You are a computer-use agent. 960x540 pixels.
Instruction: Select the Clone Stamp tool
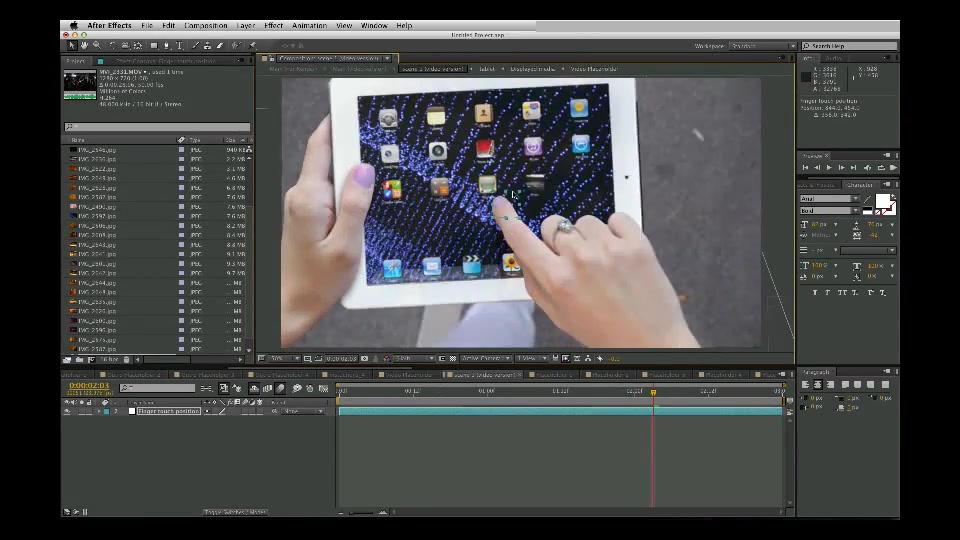click(x=208, y=46)
